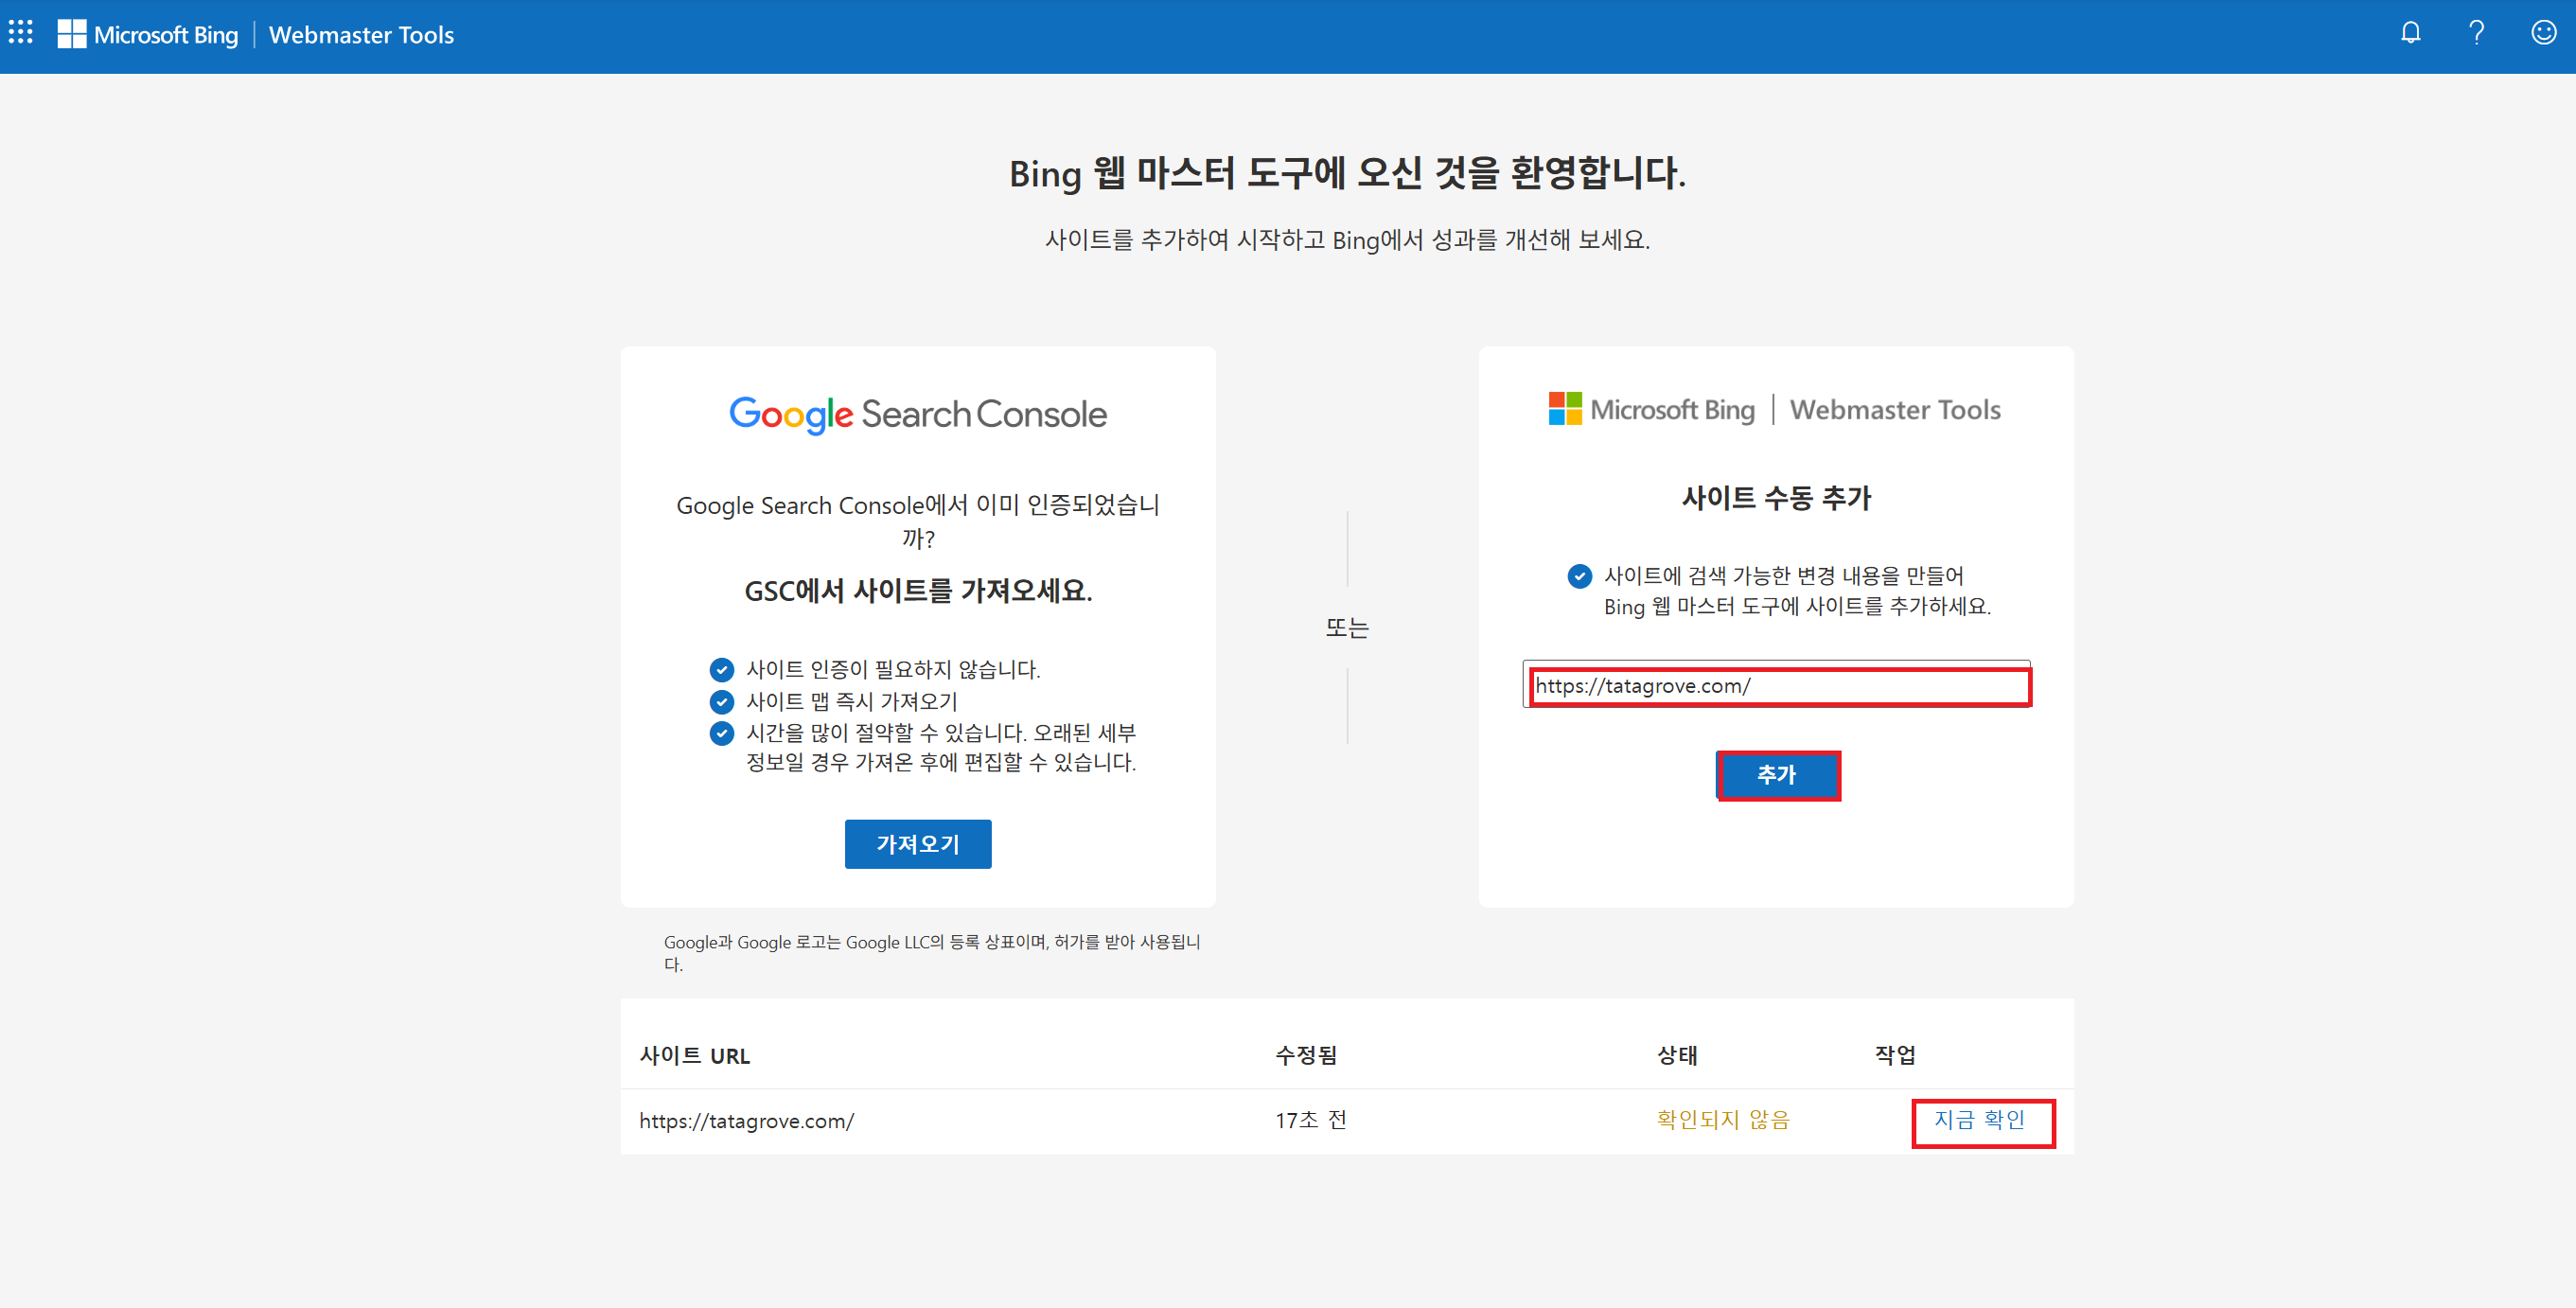Click the 가져오기 import button
Viewport: 2576px width, 1308px height.
click(917, 843)
